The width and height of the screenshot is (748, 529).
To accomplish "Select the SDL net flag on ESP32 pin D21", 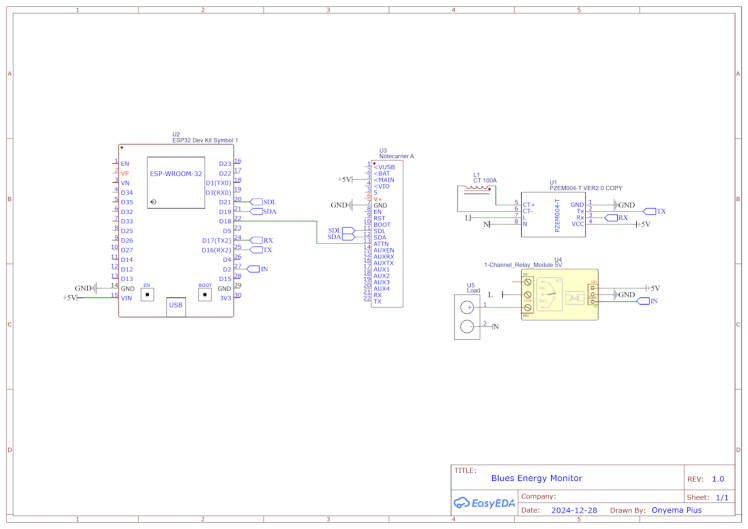I will [x=263, y=202].
